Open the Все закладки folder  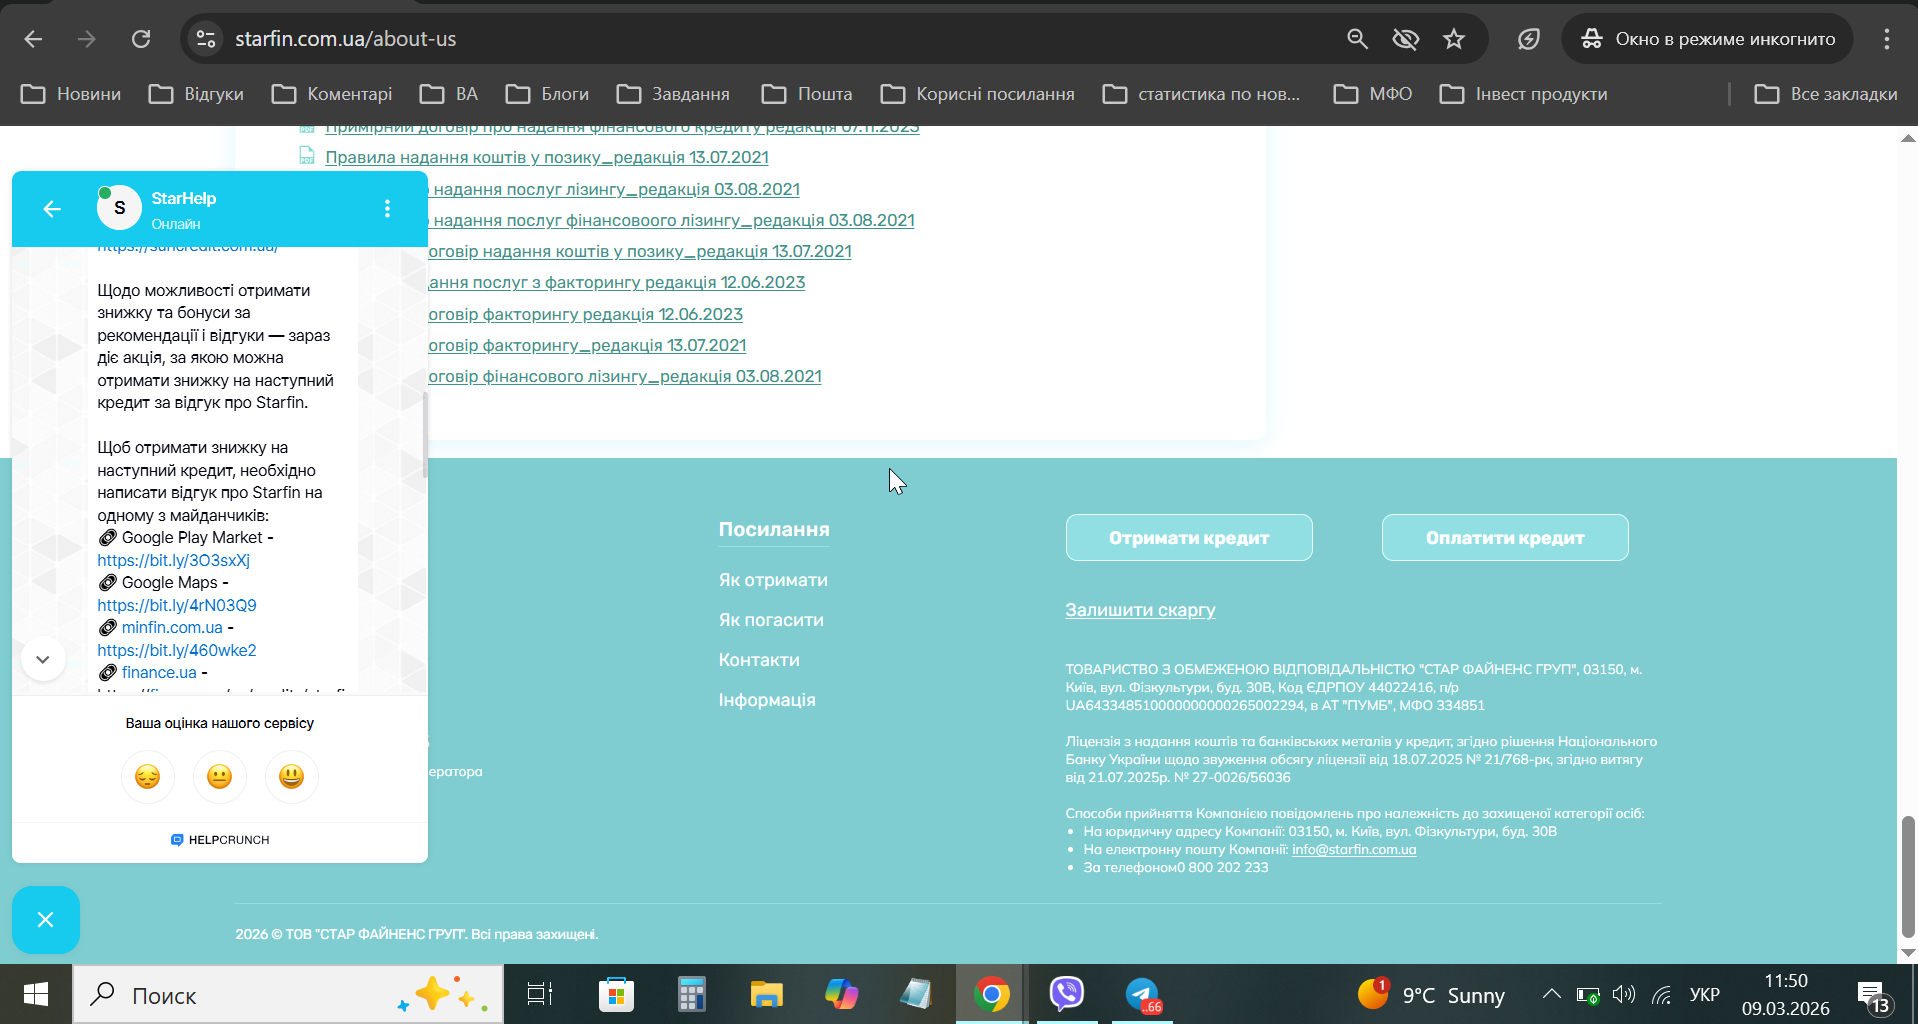click(x=1826, y=94)
